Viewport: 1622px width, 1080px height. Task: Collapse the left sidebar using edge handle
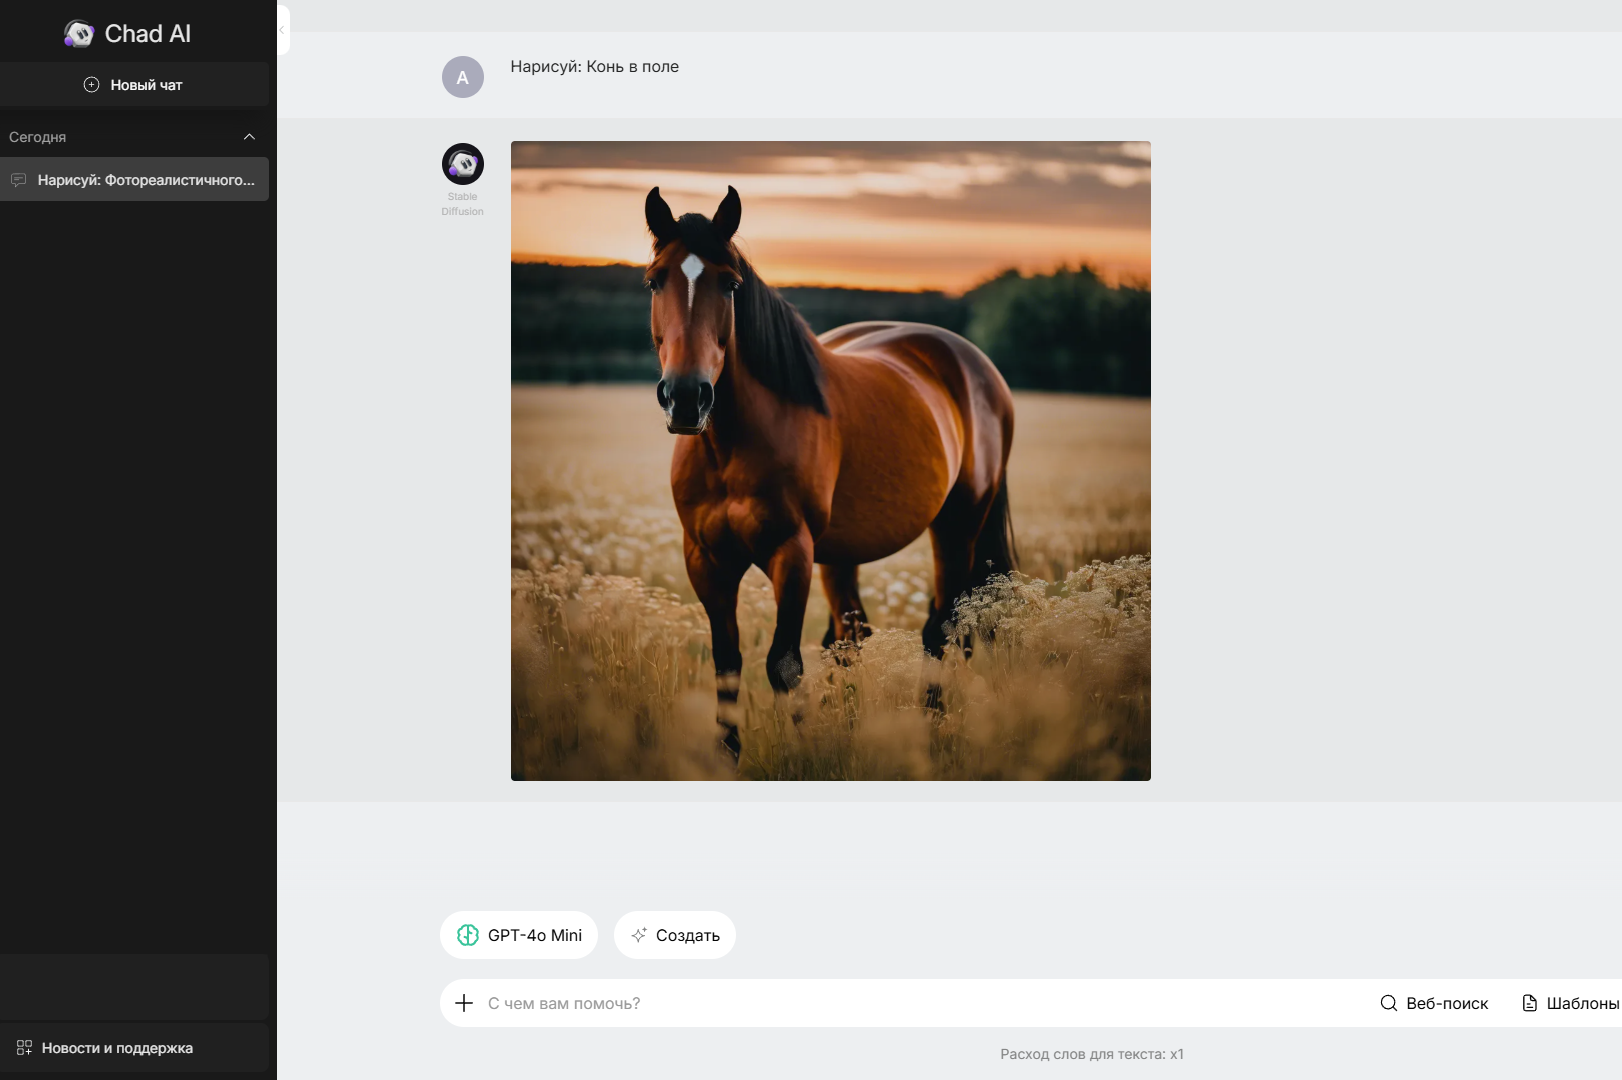[x=283, y=30]
